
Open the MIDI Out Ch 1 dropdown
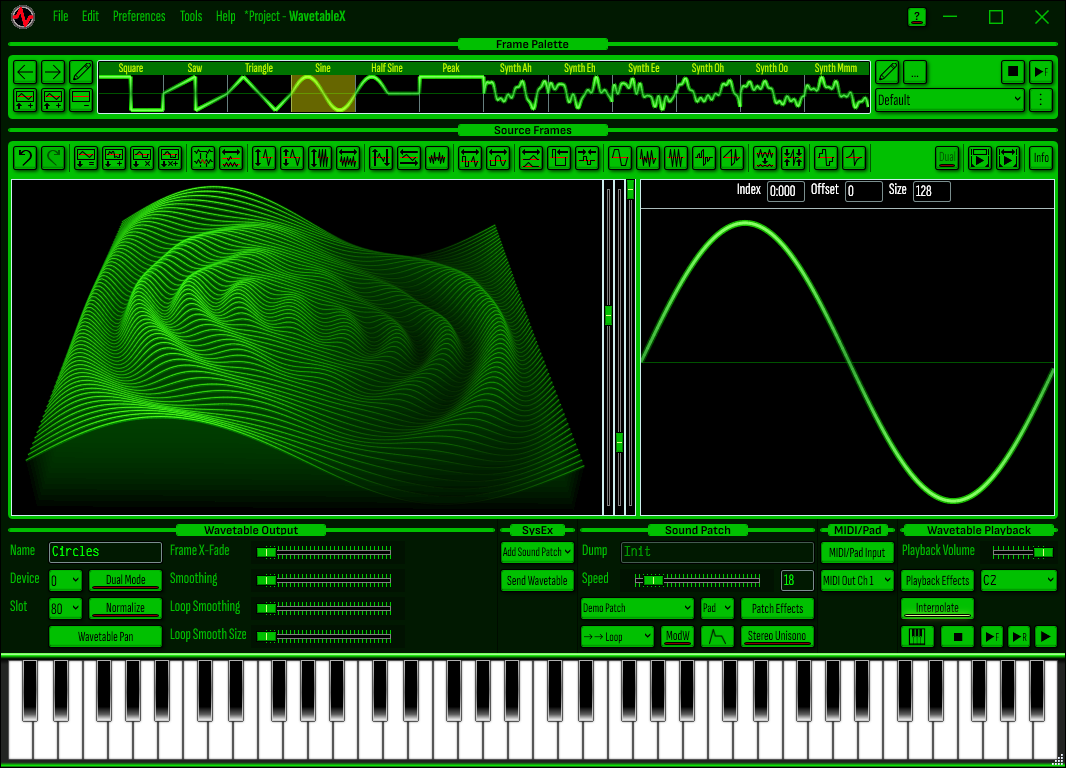click(857, 580)
